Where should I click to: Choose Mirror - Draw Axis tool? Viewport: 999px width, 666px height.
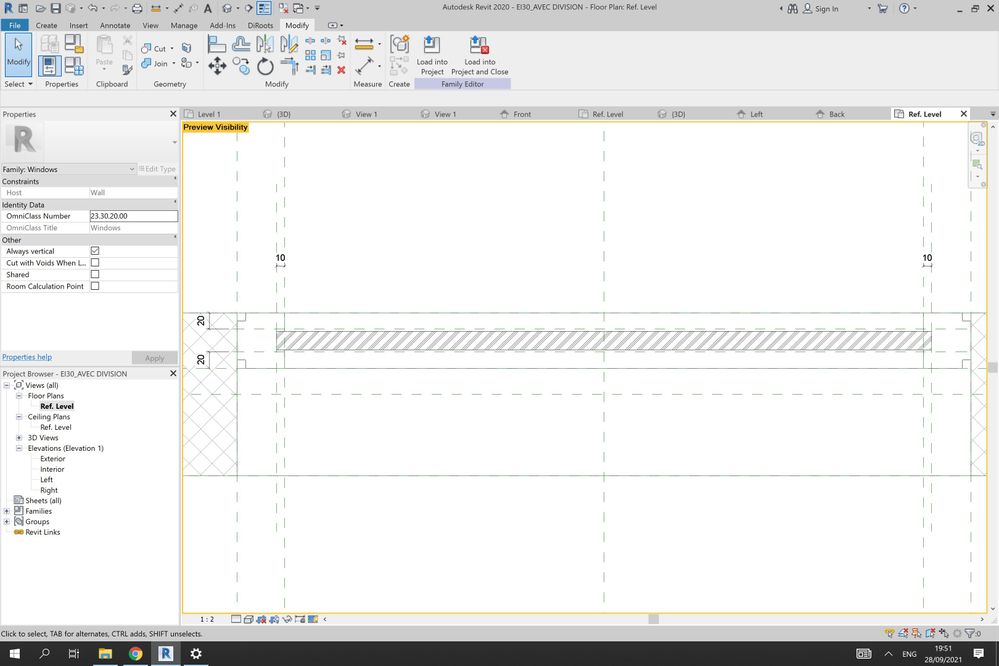(x=289, y=44)
